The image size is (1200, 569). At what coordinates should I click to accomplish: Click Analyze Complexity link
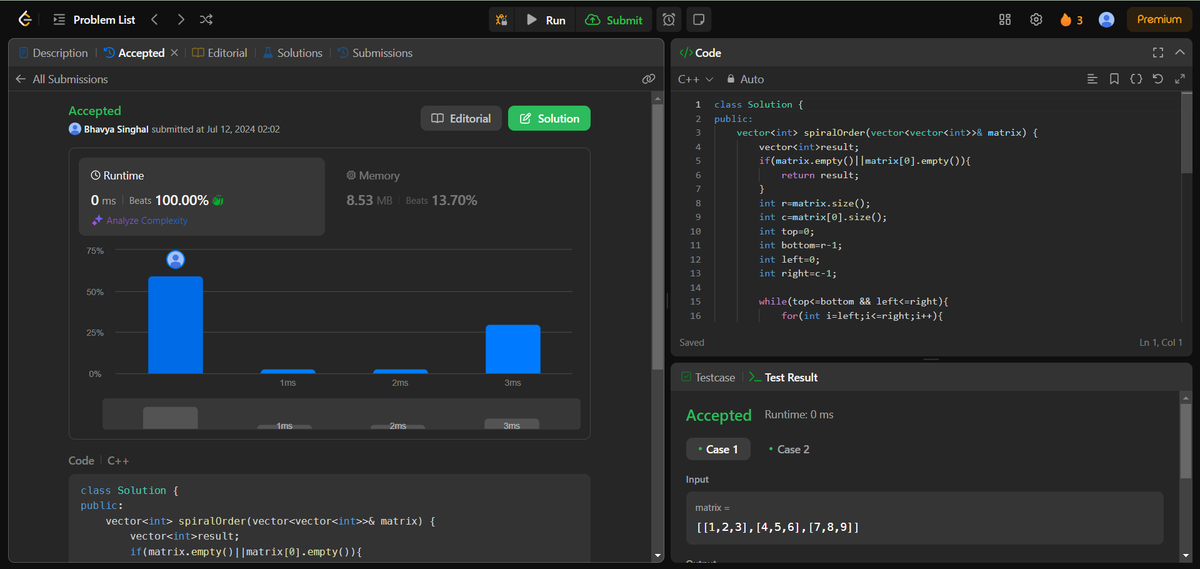coord(139,220)
